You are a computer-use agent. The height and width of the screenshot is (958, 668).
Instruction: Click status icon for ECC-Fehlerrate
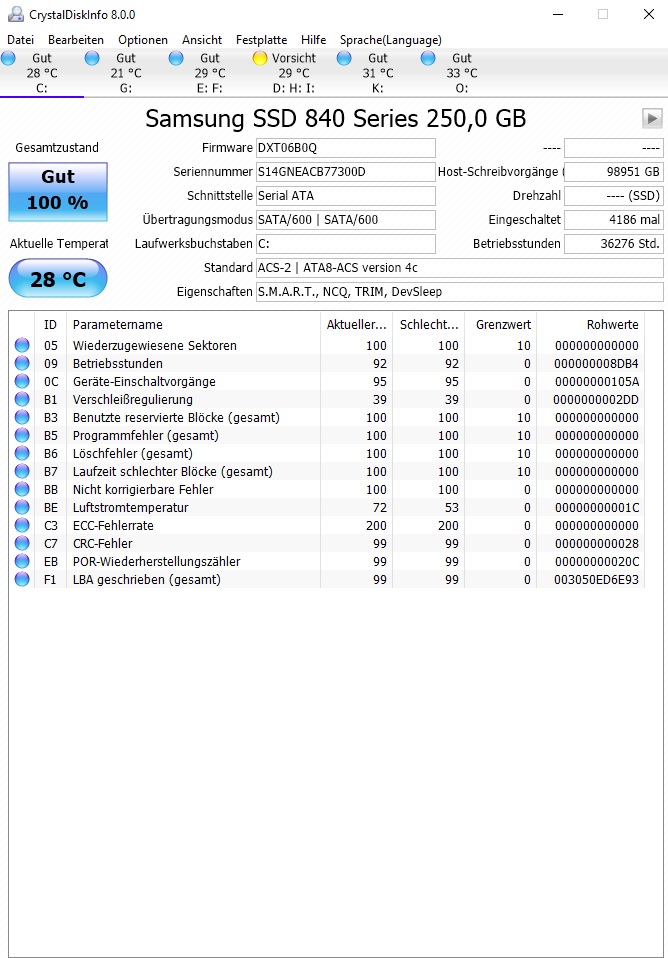[x=22, y=525]
